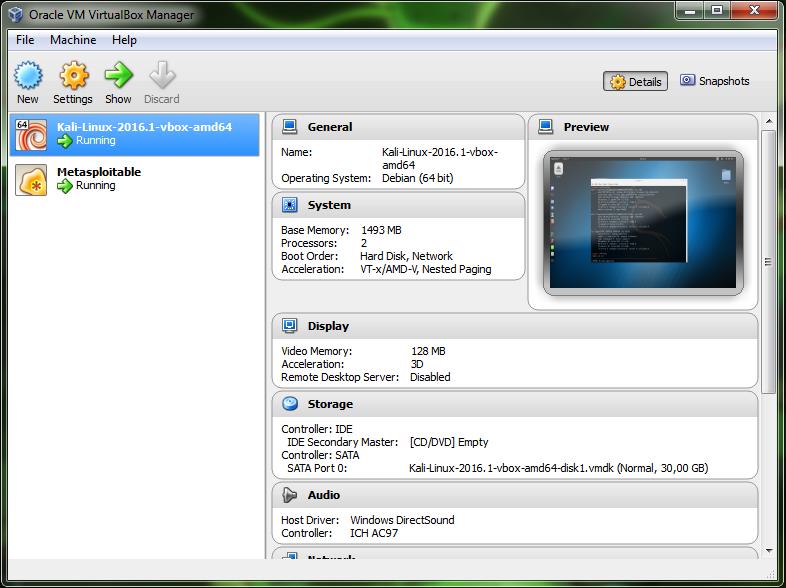This screenshot has height=588, width=786.
Task: Click the Discard toolbar icon
Action: click(x=162, y=75)
